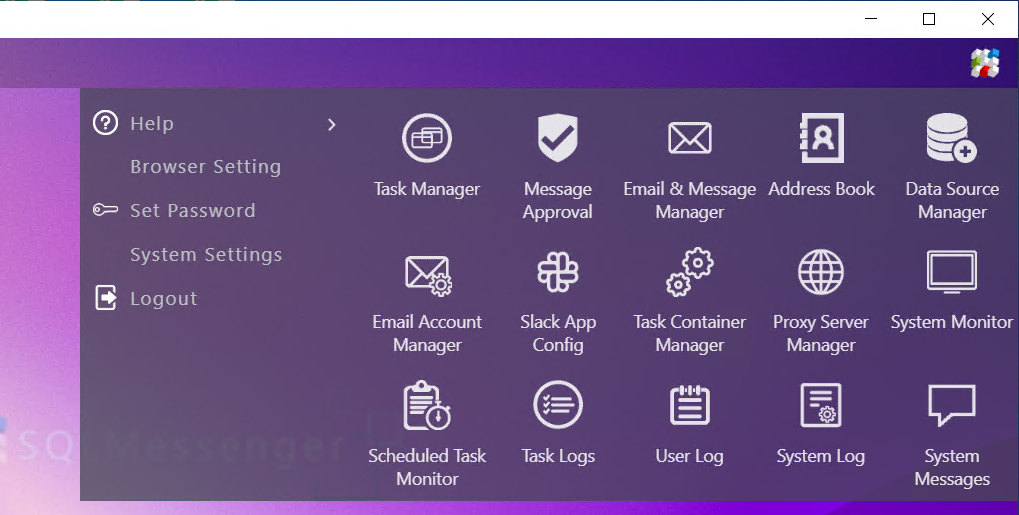Image resolution: width=1019 pixels, height=515 pixels.
Task: Click the Task Manager label
Action: tap(427, 189)
